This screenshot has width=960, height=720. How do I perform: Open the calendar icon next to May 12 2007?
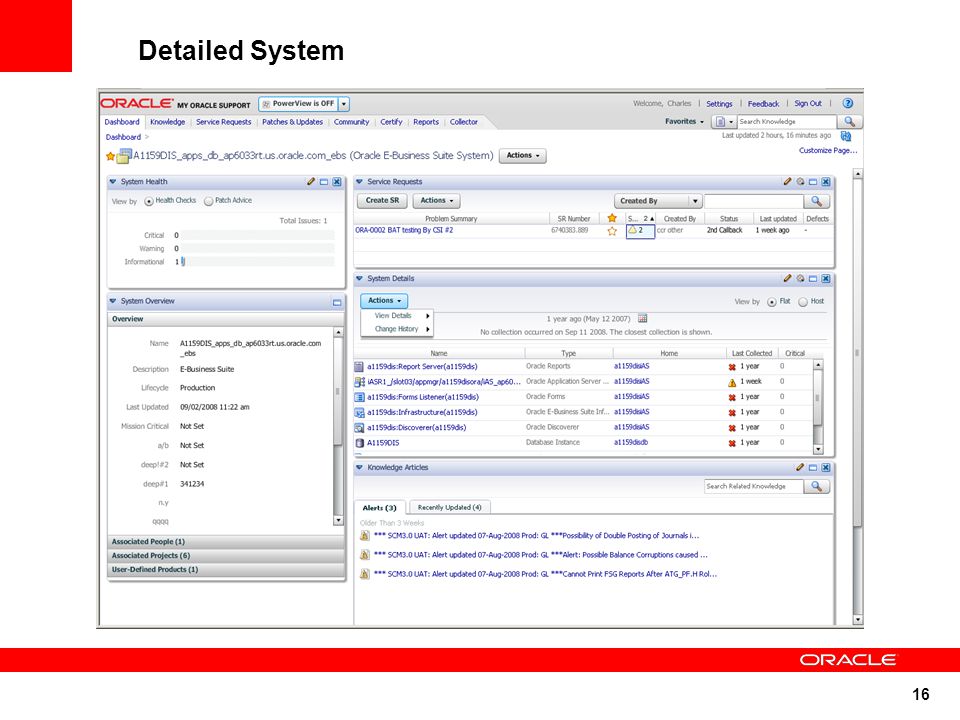point(642,318)
